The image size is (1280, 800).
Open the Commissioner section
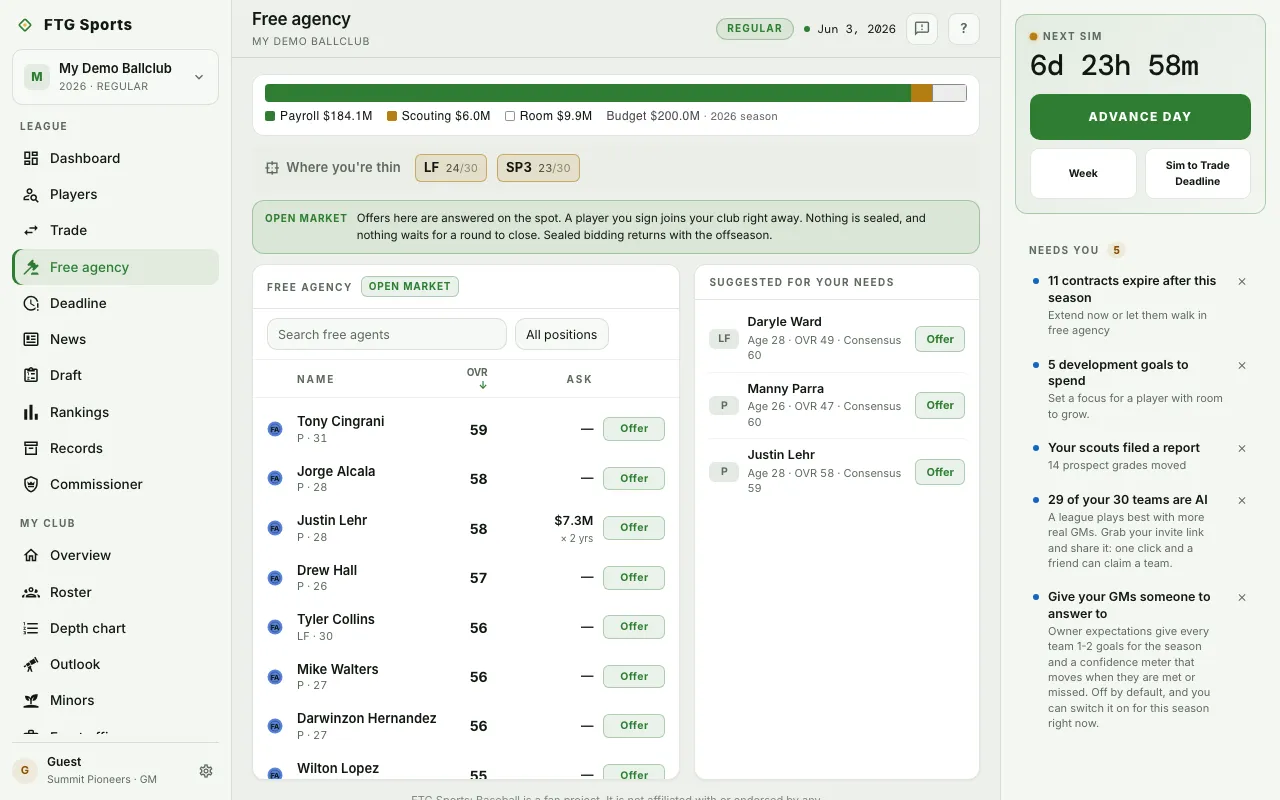tap(115, 484)
